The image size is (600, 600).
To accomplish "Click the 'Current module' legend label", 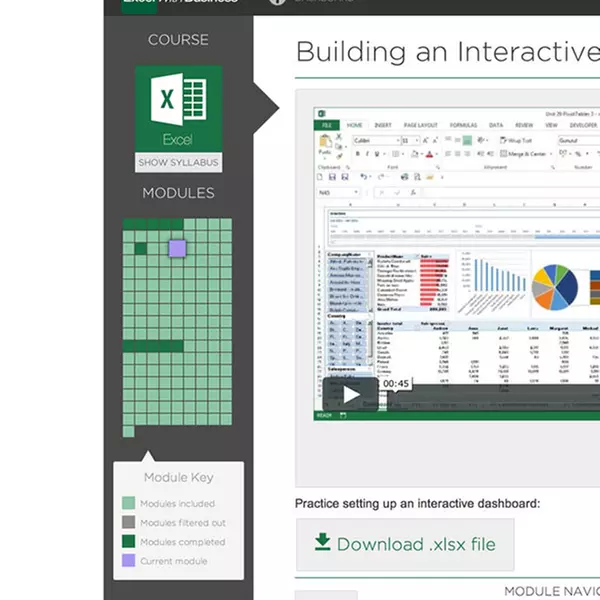I will point(174,561).
